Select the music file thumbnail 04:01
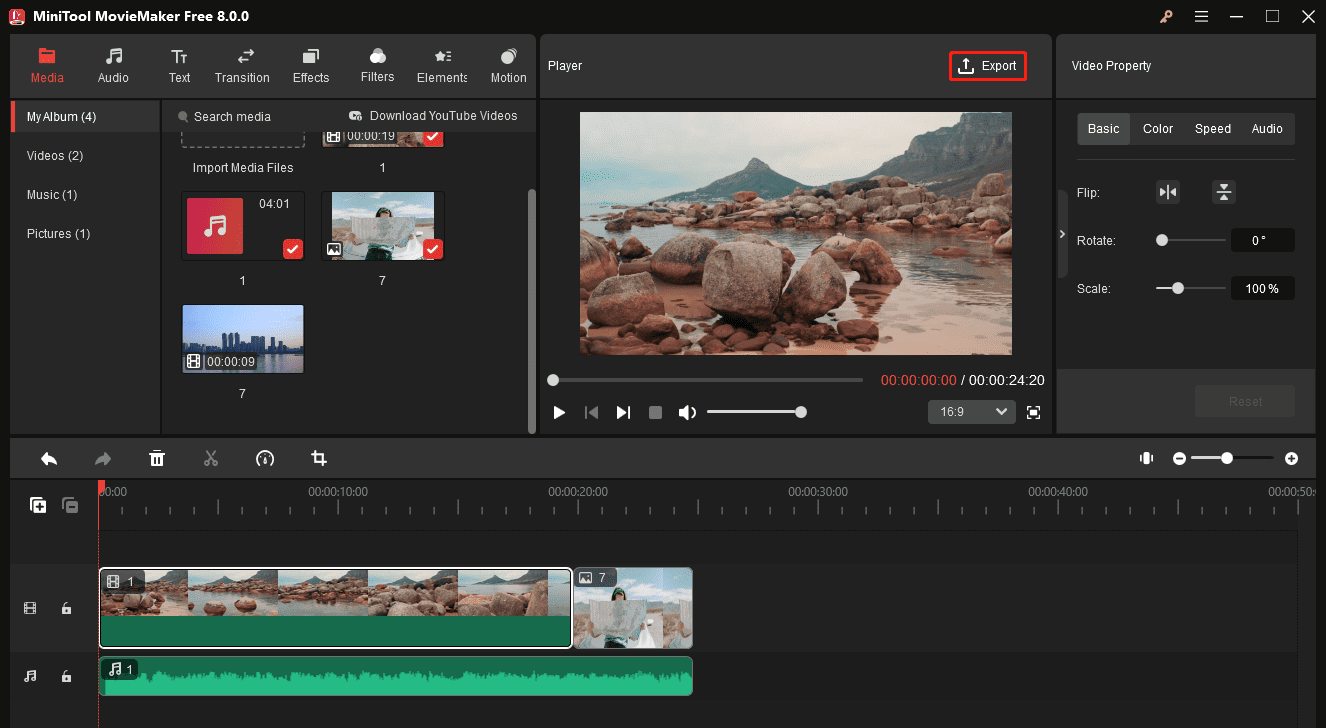This screenshot has height=728, width=1326. click(x=243, y=226)
